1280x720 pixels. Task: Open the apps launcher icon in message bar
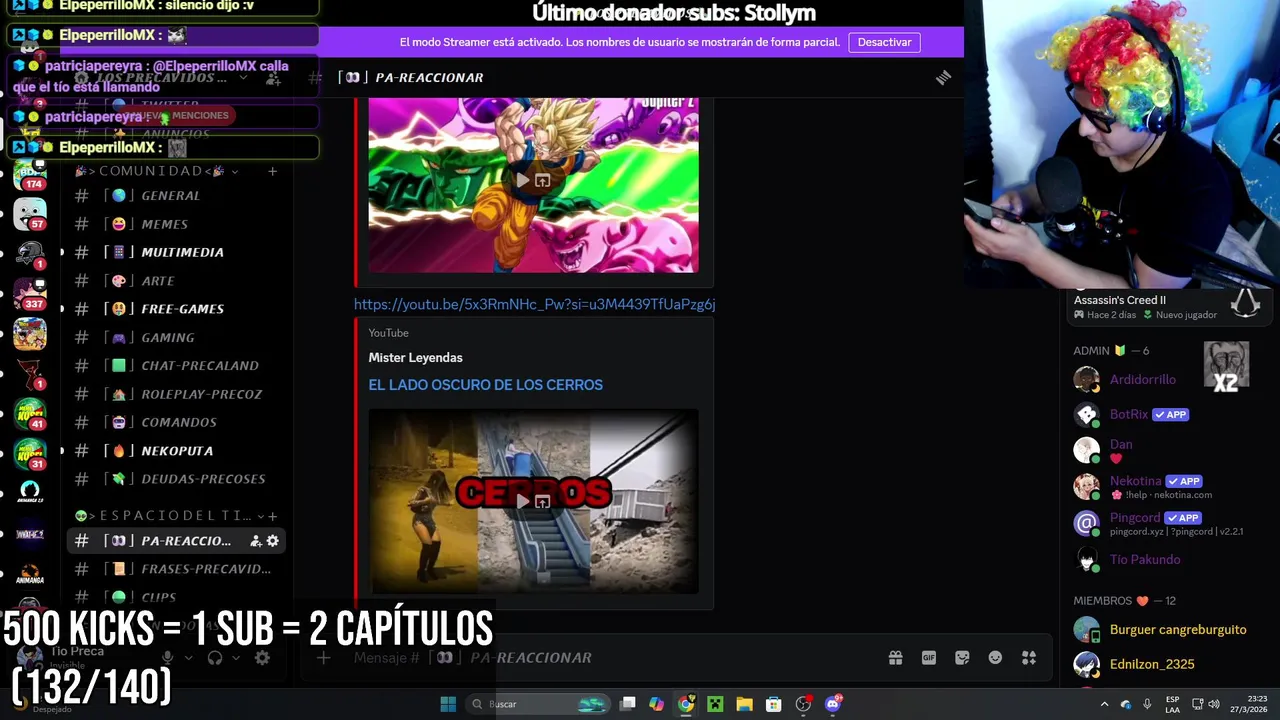[x=1029, y=657]
